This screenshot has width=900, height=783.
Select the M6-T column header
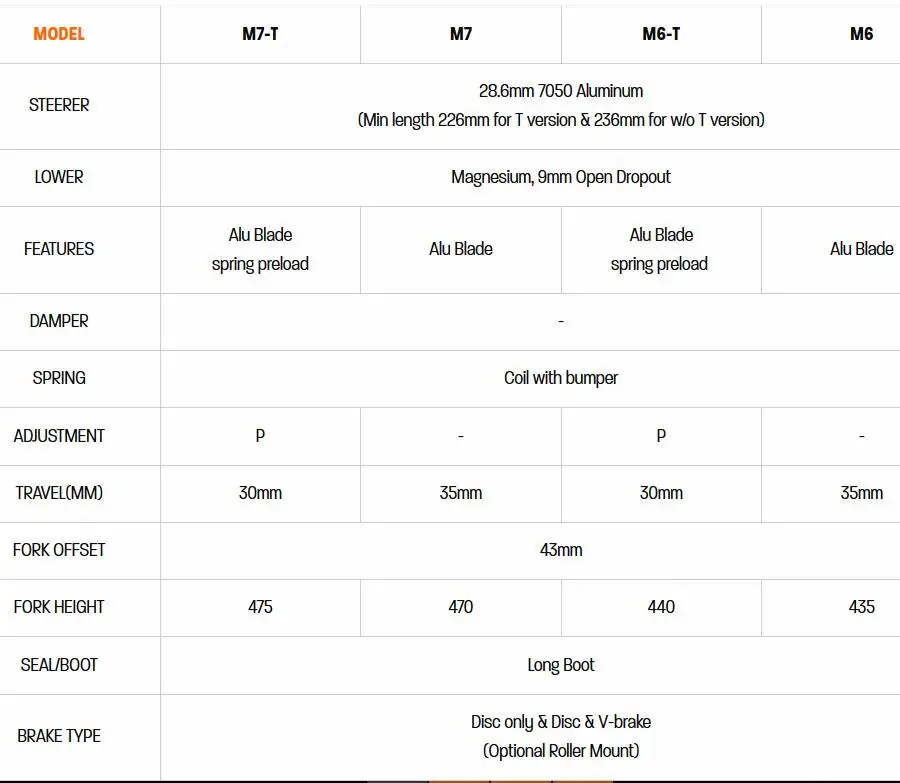pos(661,34)
